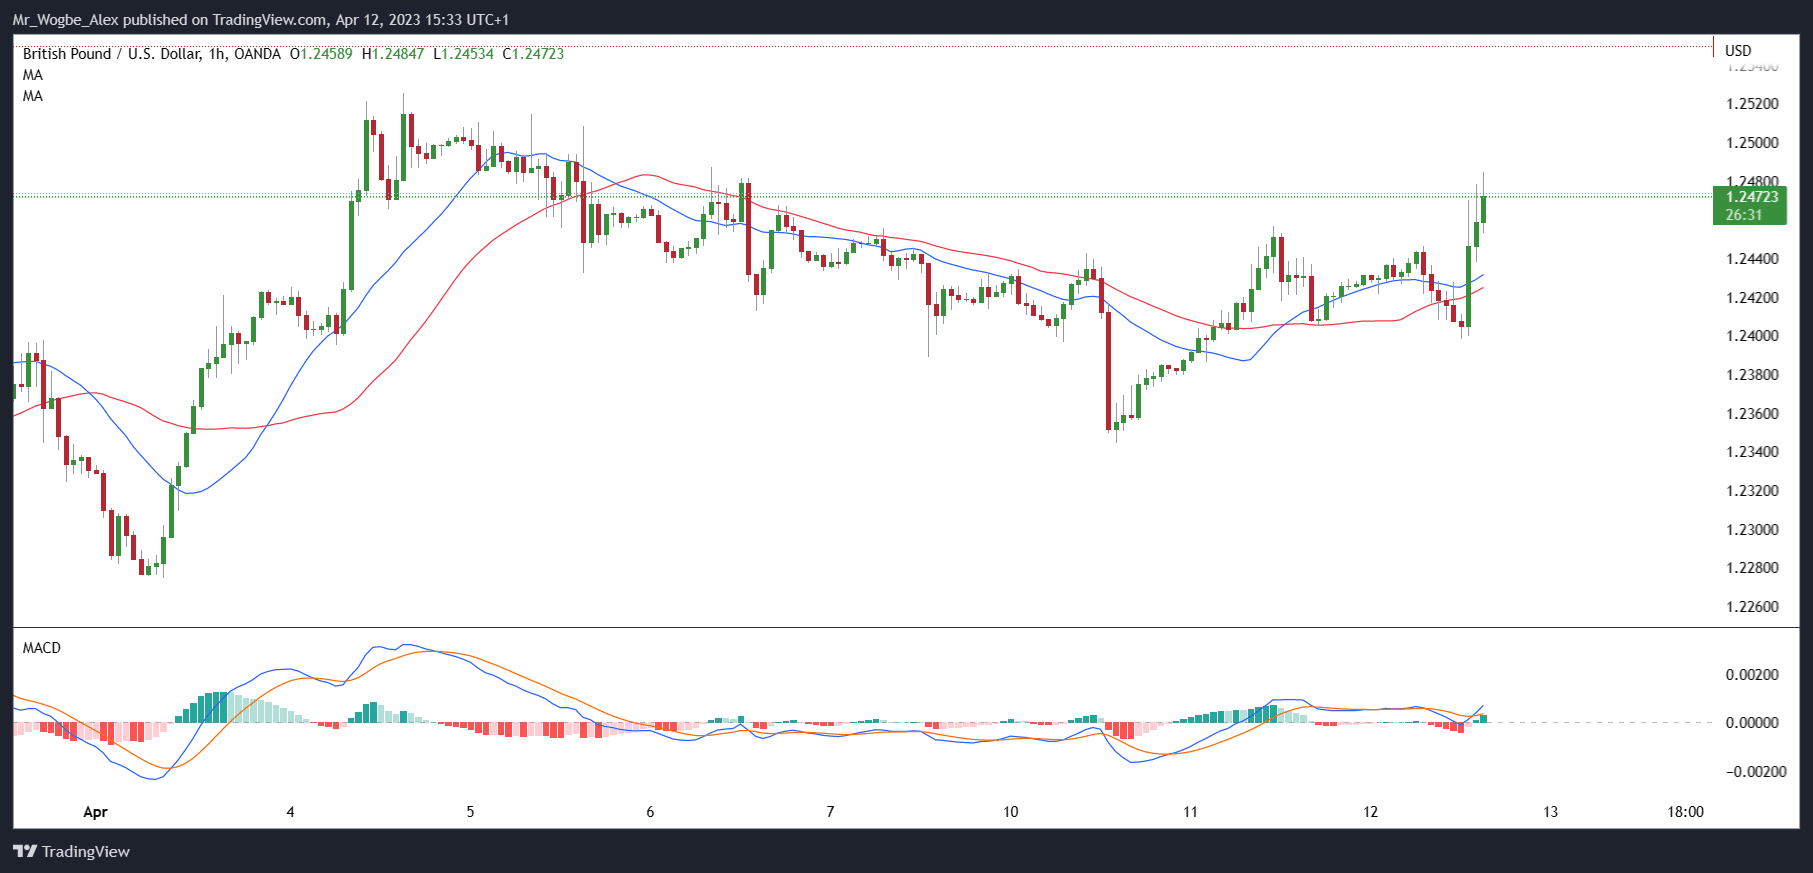Click the 1.22600 price axis label
Image resolution: width=1813 pixels, height=873 pixels.
[1752, 607]
